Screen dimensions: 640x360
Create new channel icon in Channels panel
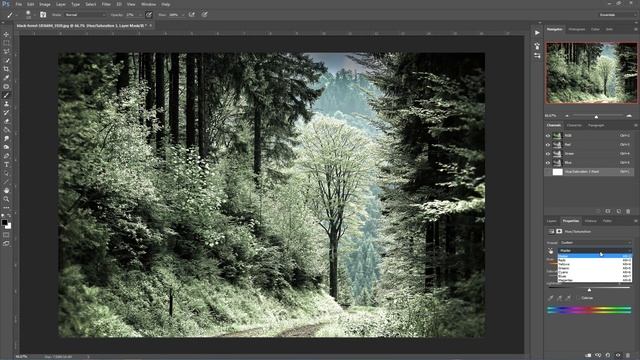(x=618, y=211)
